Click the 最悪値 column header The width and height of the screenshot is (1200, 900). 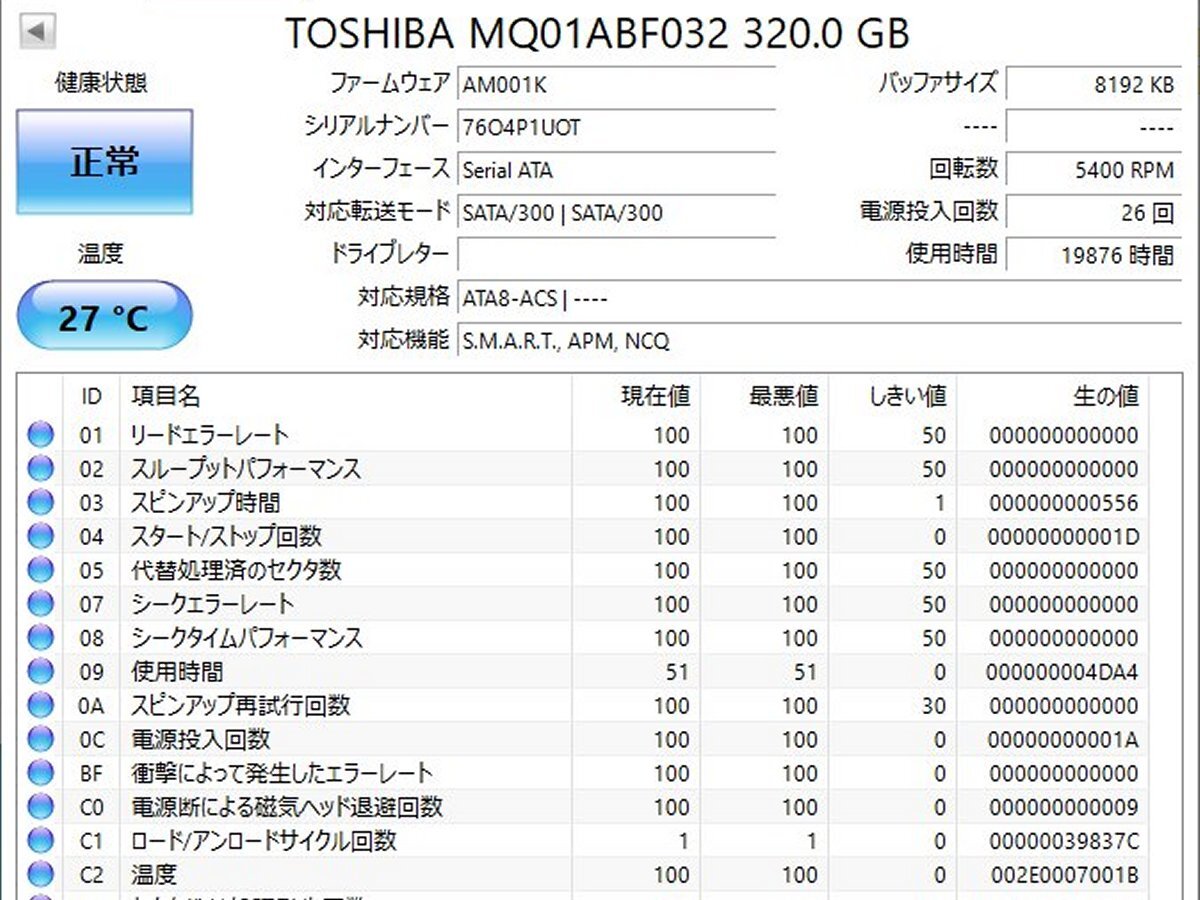[764, 396]
